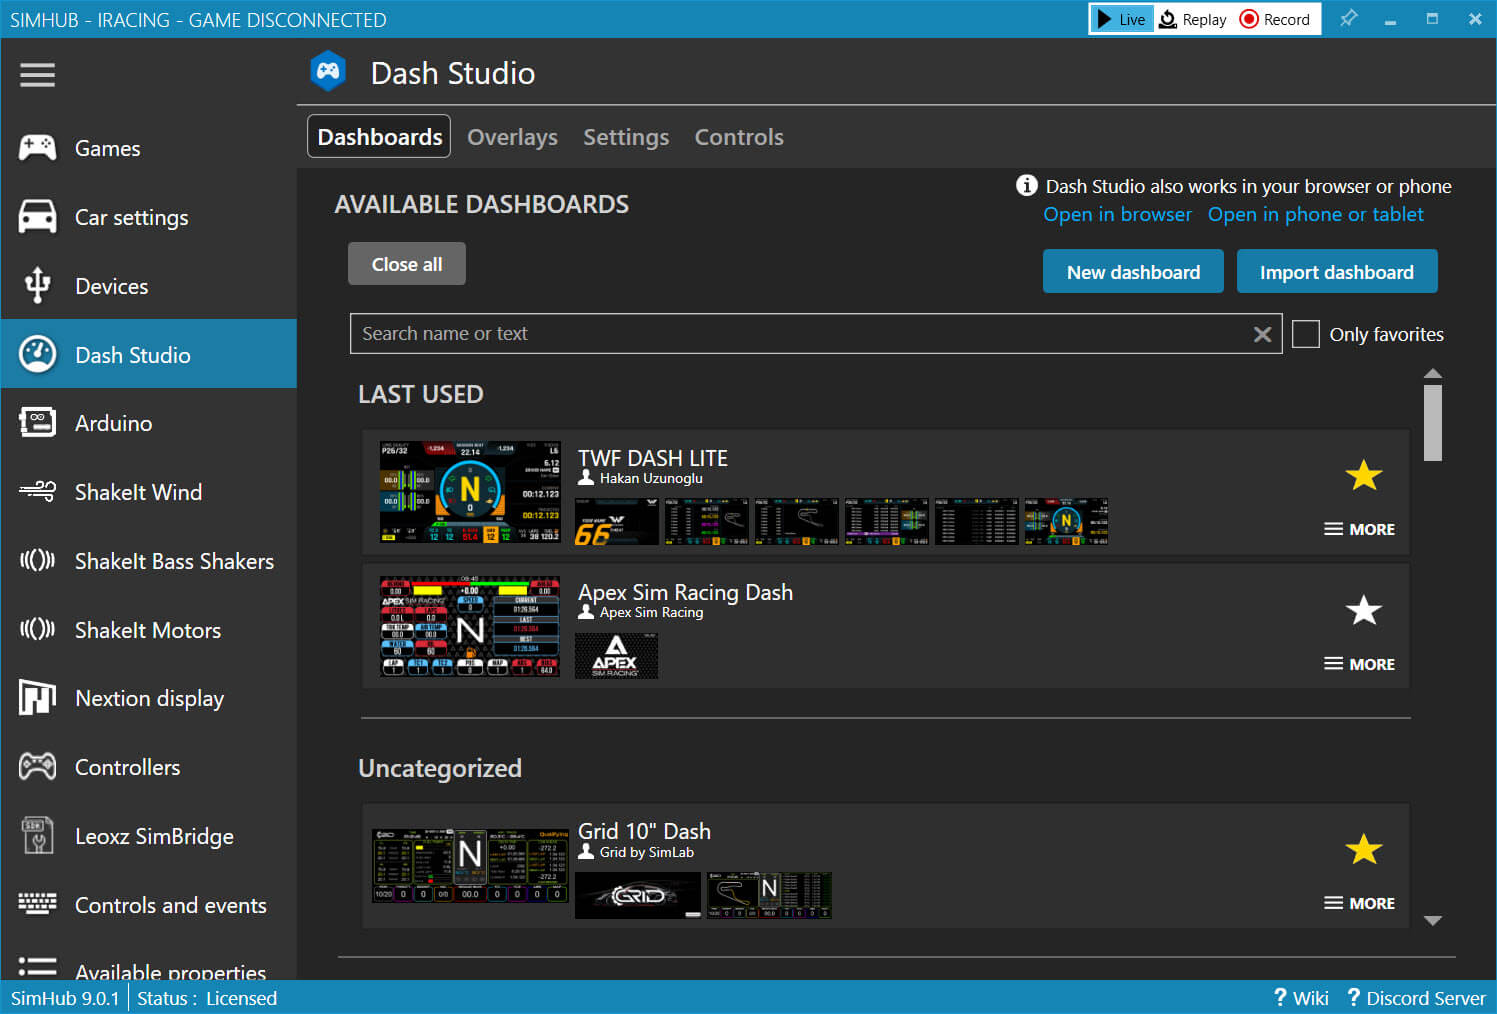Expand MORE options for Apex Sim Racing Dash
Screen dimensions: 1497x1014
(1359, 664)
